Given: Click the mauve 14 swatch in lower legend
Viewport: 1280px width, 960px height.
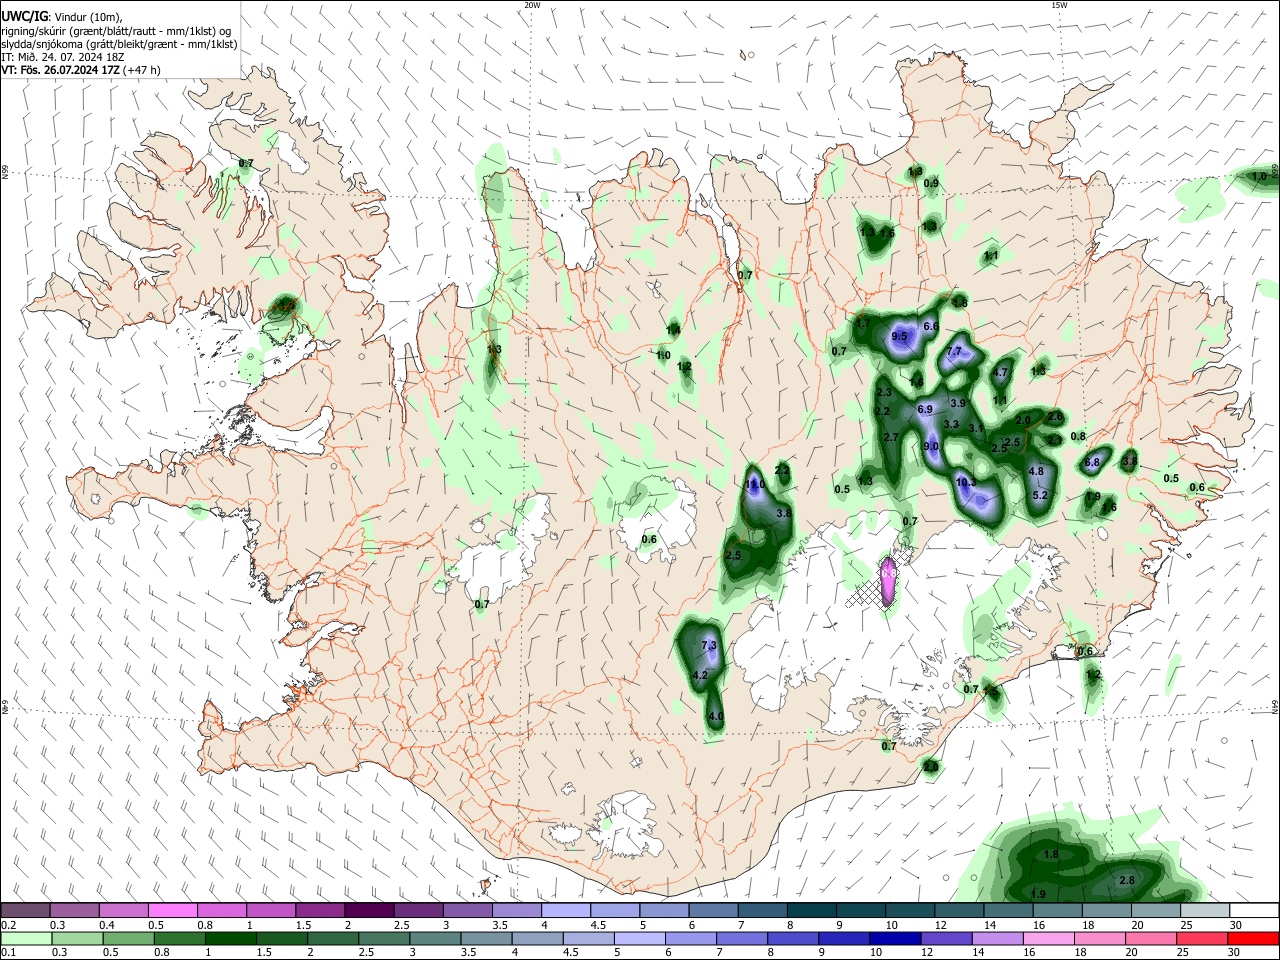Looking at the screenshot, I should pos(998,938).
